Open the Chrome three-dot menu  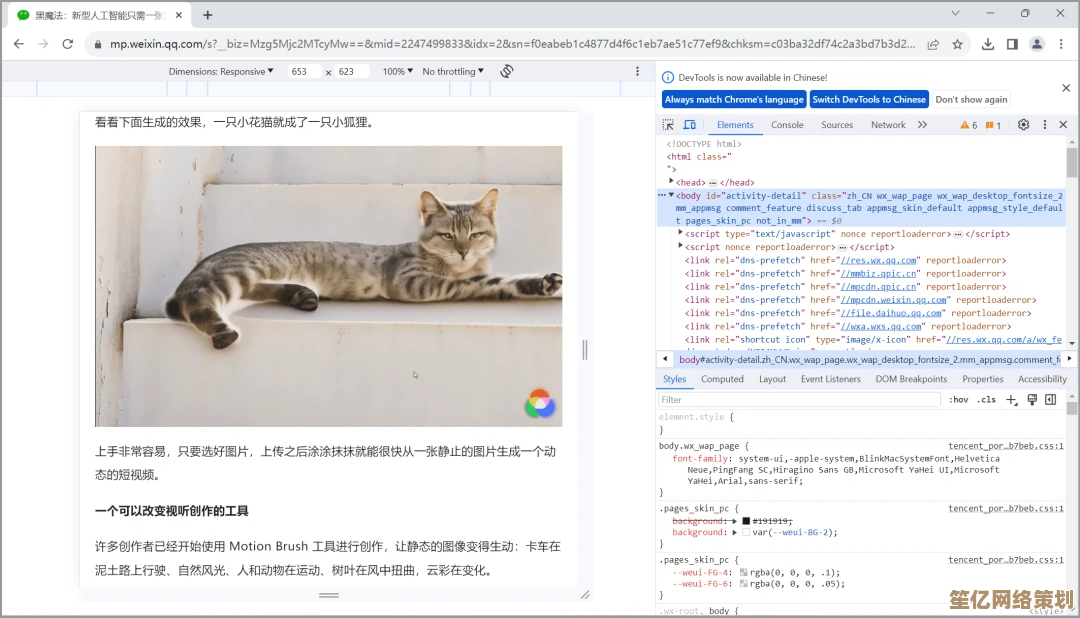coord(1061,44)
